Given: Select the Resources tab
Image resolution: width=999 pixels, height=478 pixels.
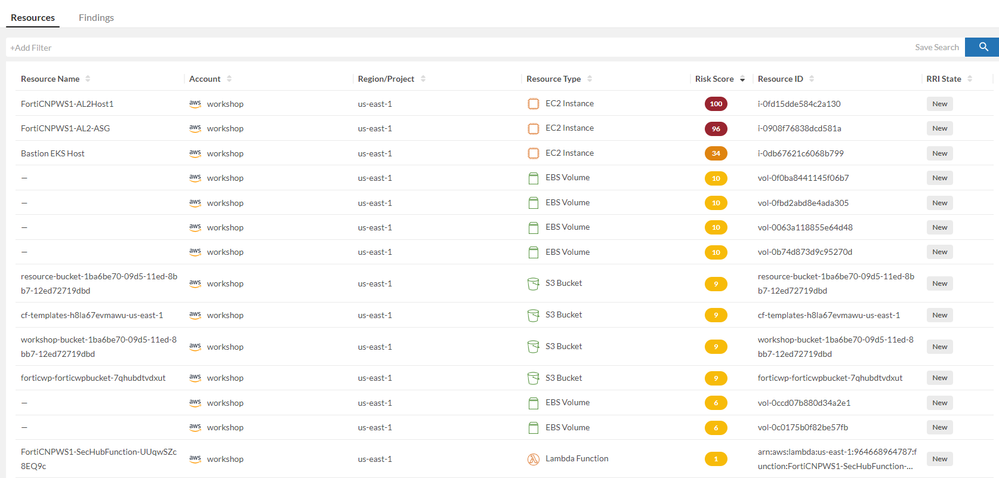Looking at the screenshot, I should click(x=32, y=18).
